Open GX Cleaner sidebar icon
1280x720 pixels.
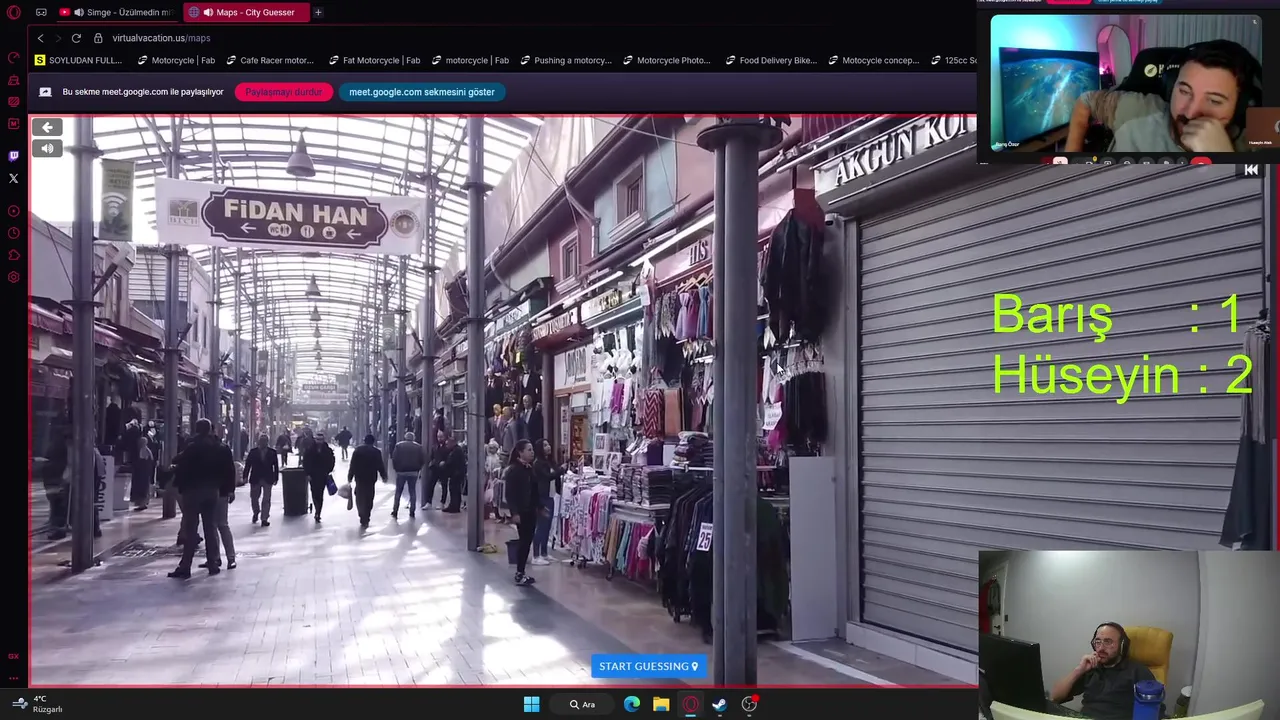14,80
